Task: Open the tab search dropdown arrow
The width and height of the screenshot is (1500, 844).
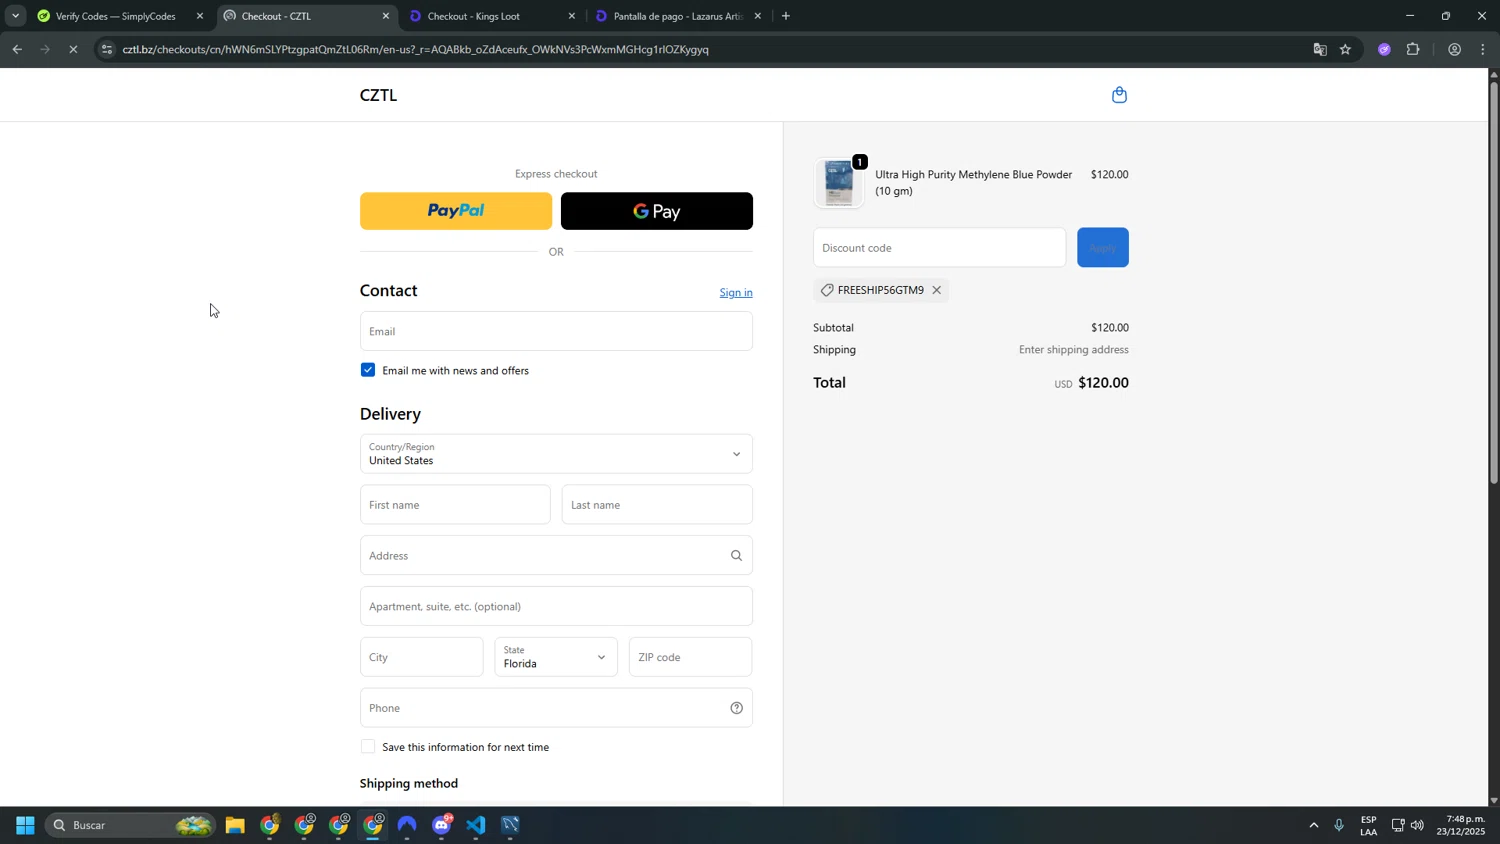Action: pos(15,16)
